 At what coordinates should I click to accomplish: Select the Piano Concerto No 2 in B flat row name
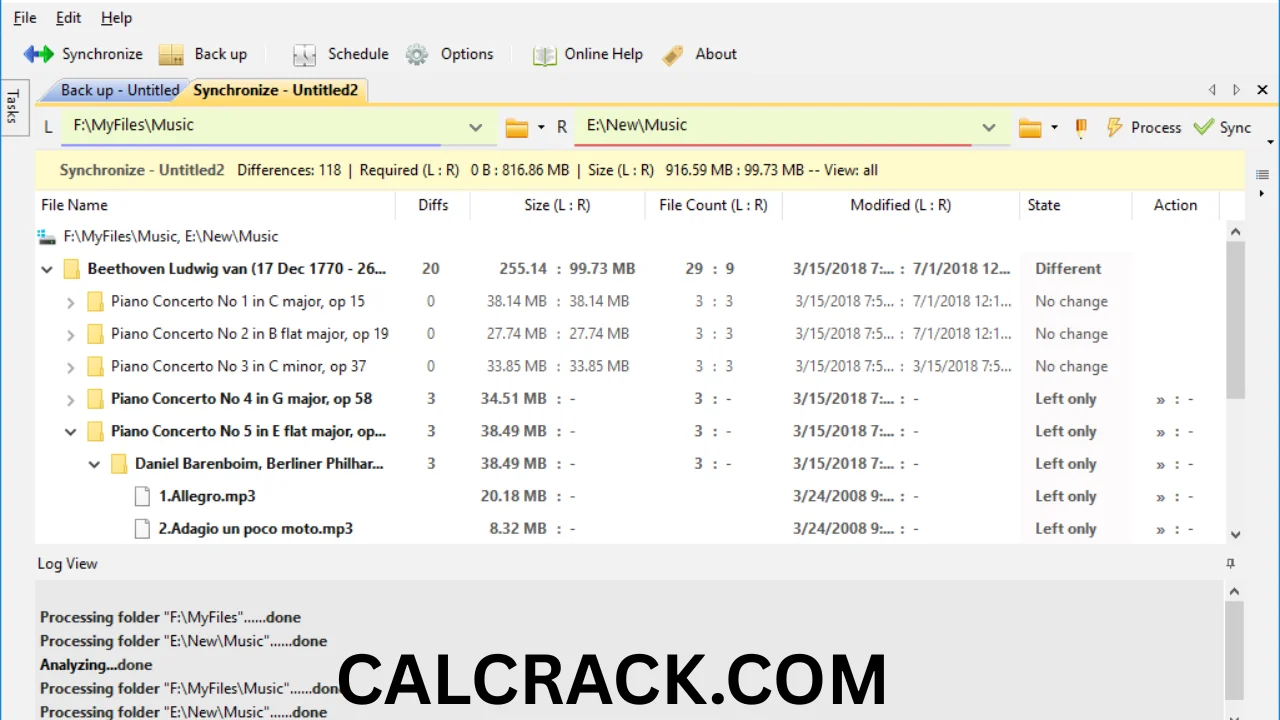(249, 334)
